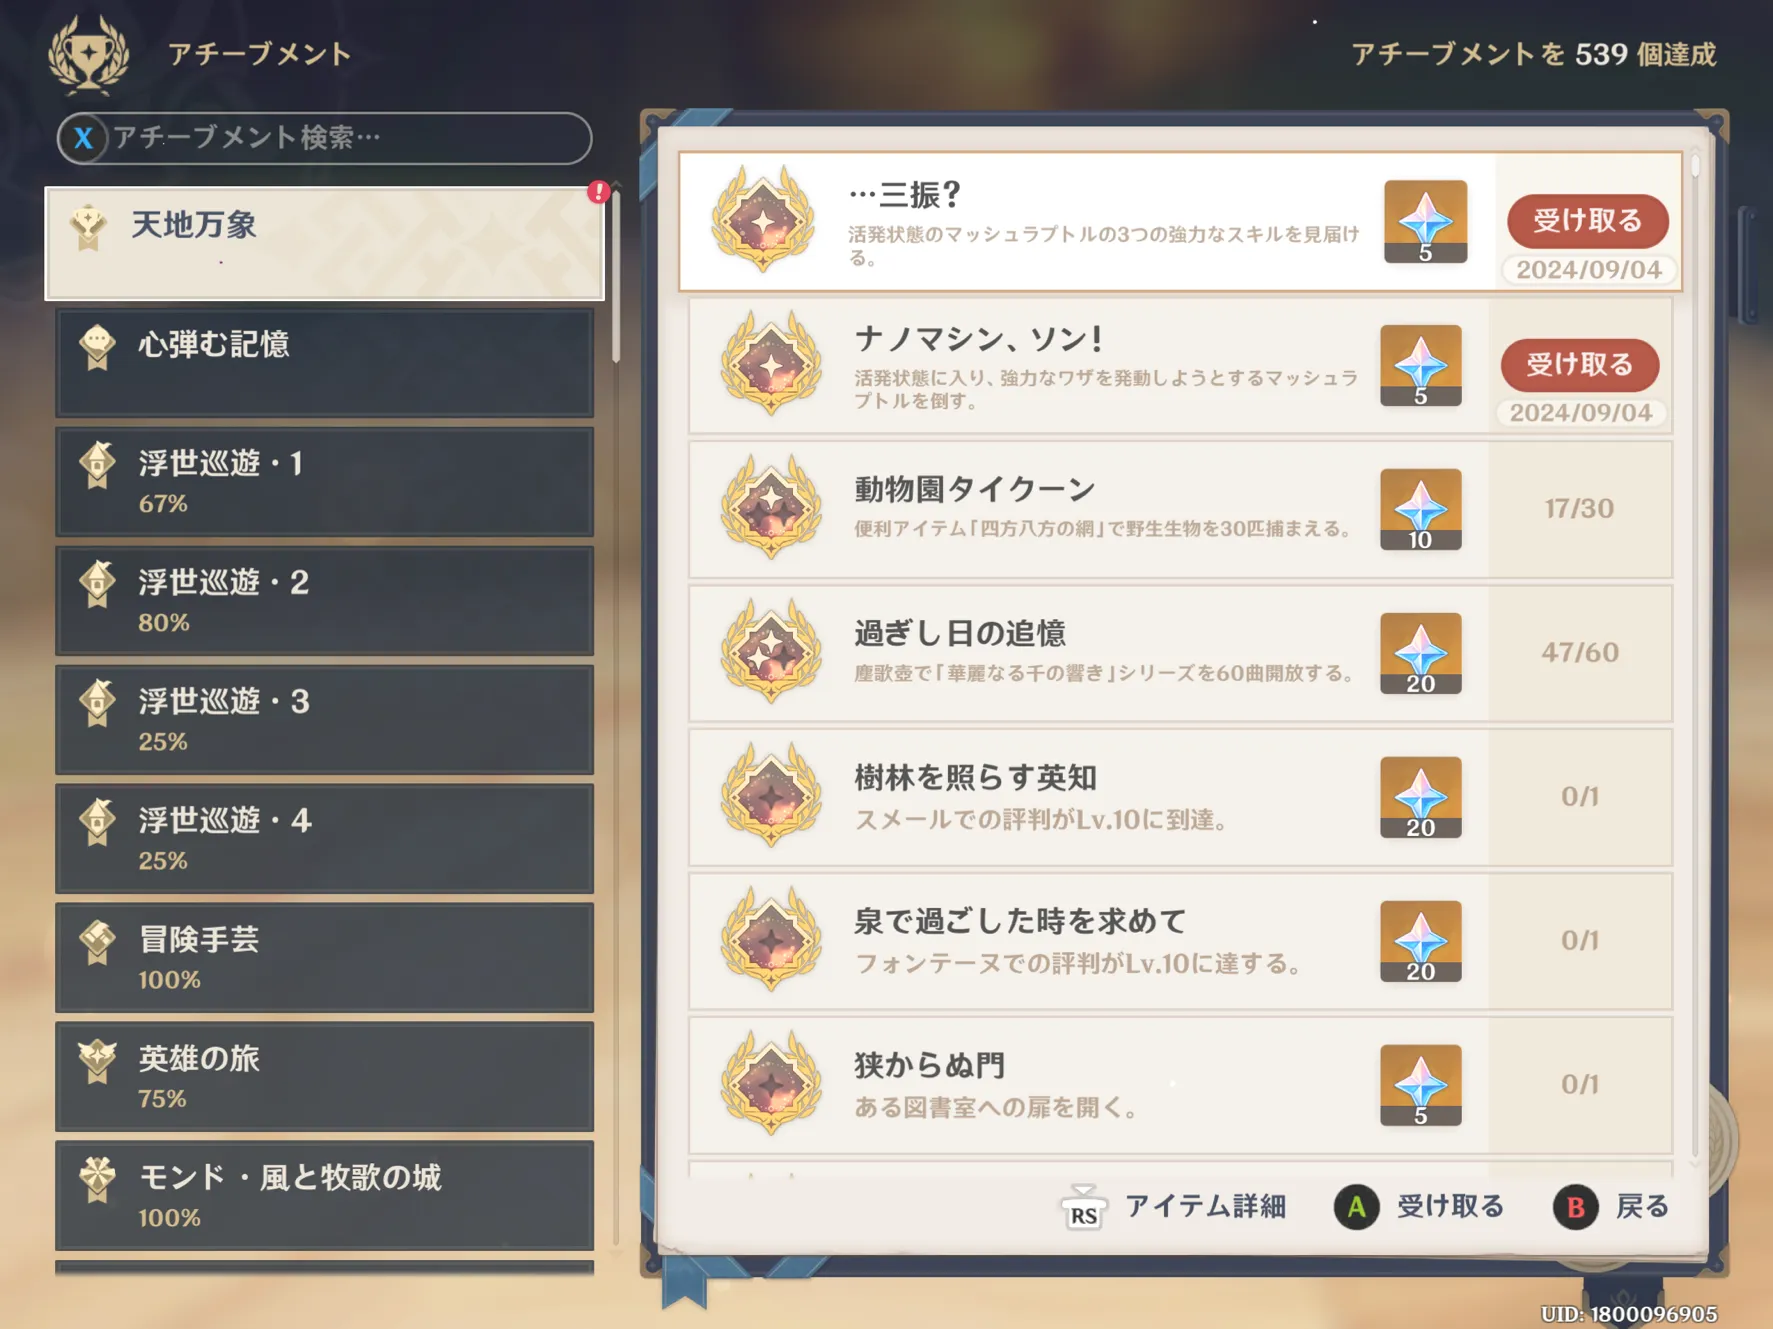Click the achievement trophy emblem icon
Image resolution: width=1773 pixels, height=1329 pixels.
[89, 55]
